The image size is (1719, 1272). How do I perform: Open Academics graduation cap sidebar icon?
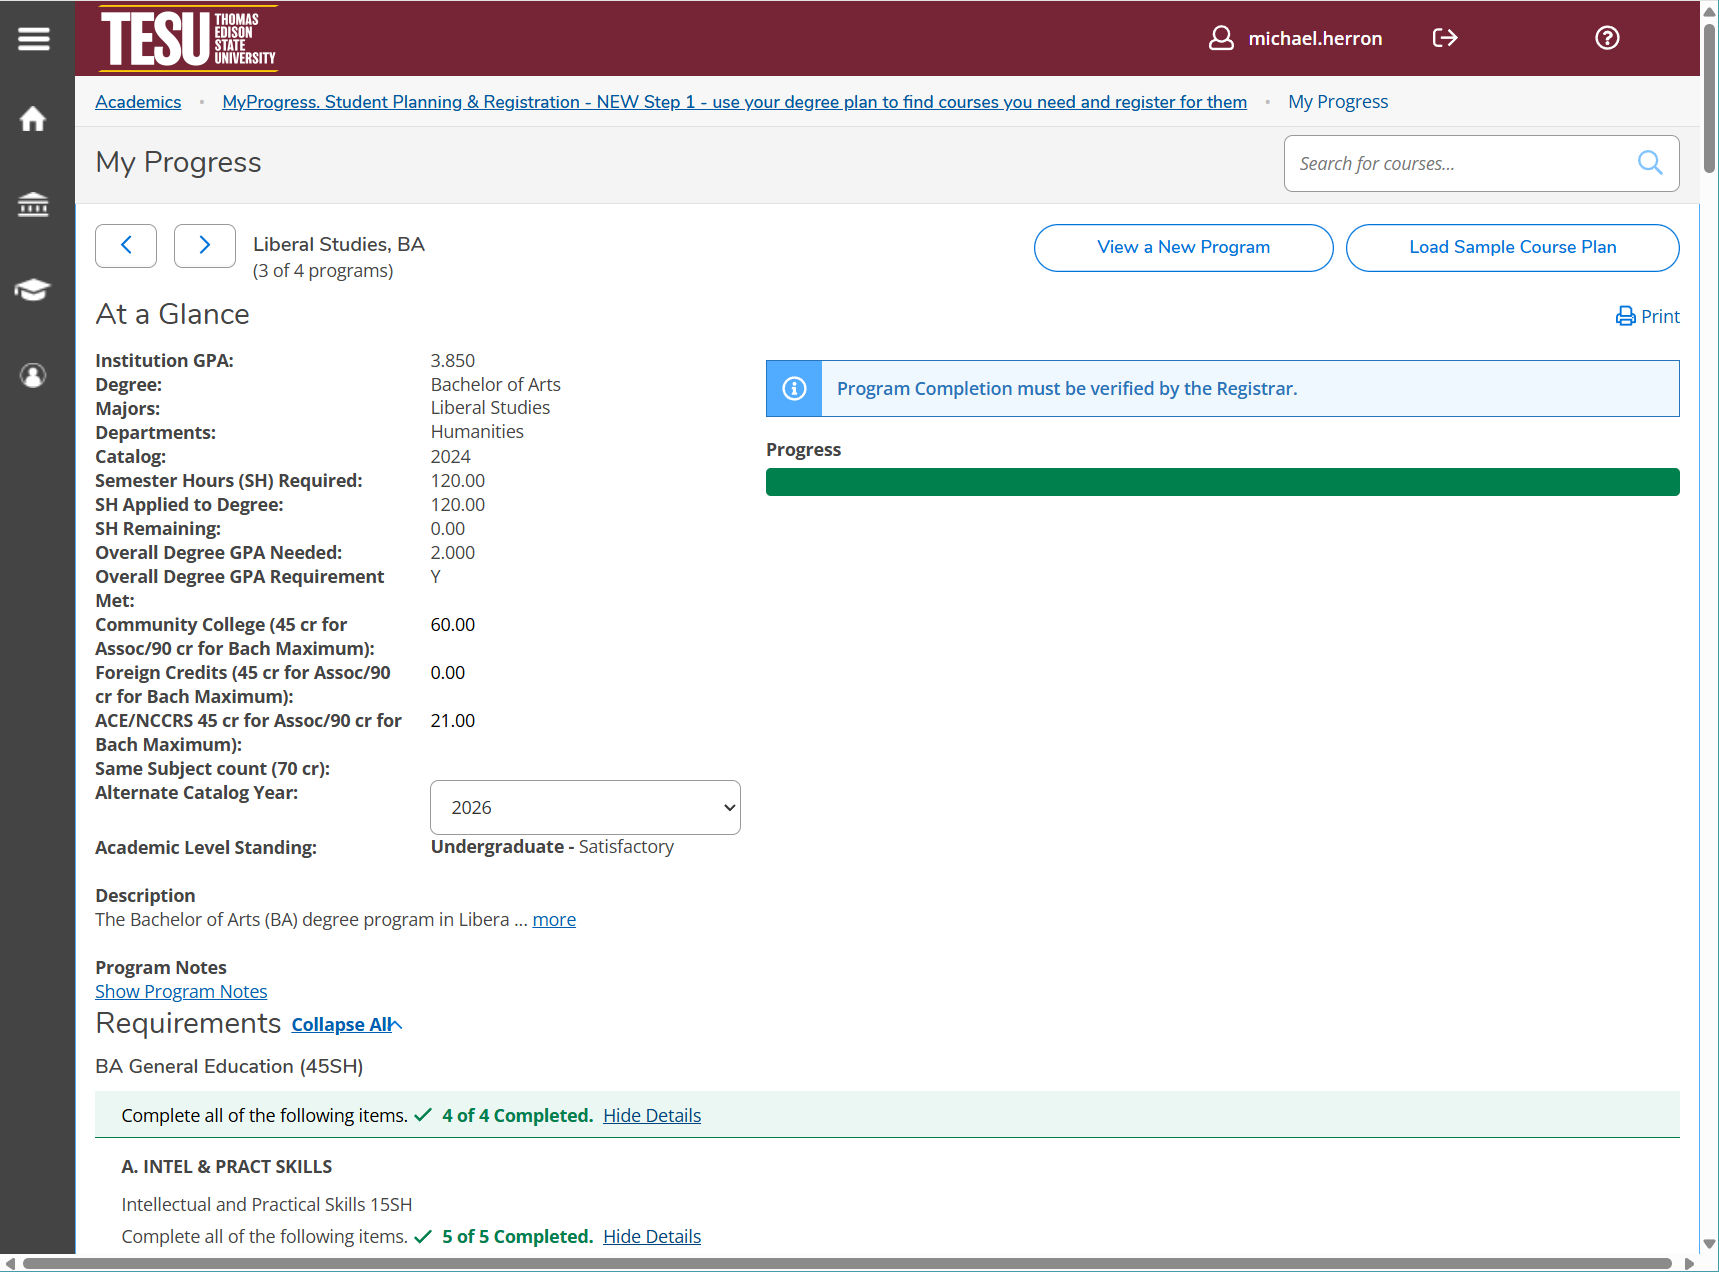33,290
